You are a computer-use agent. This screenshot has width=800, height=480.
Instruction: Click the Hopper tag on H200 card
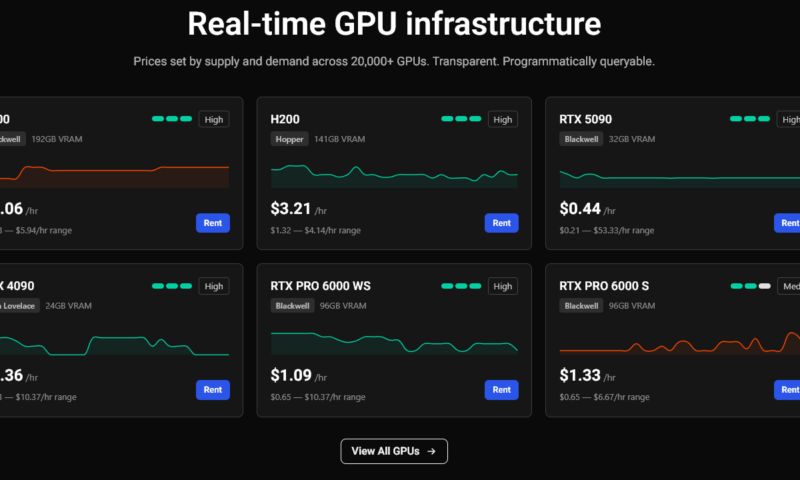pyautogui.click(x=289, y=139)
